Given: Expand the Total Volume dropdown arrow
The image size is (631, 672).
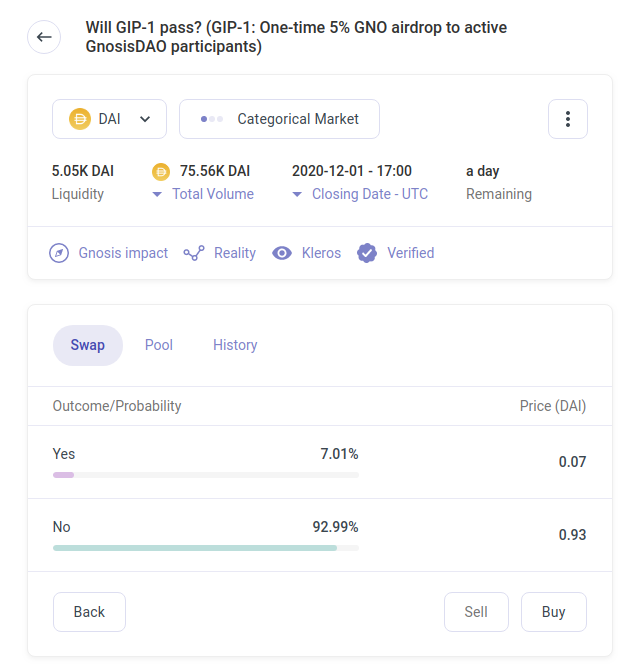Looking at the screenshot, I should 157,194.
